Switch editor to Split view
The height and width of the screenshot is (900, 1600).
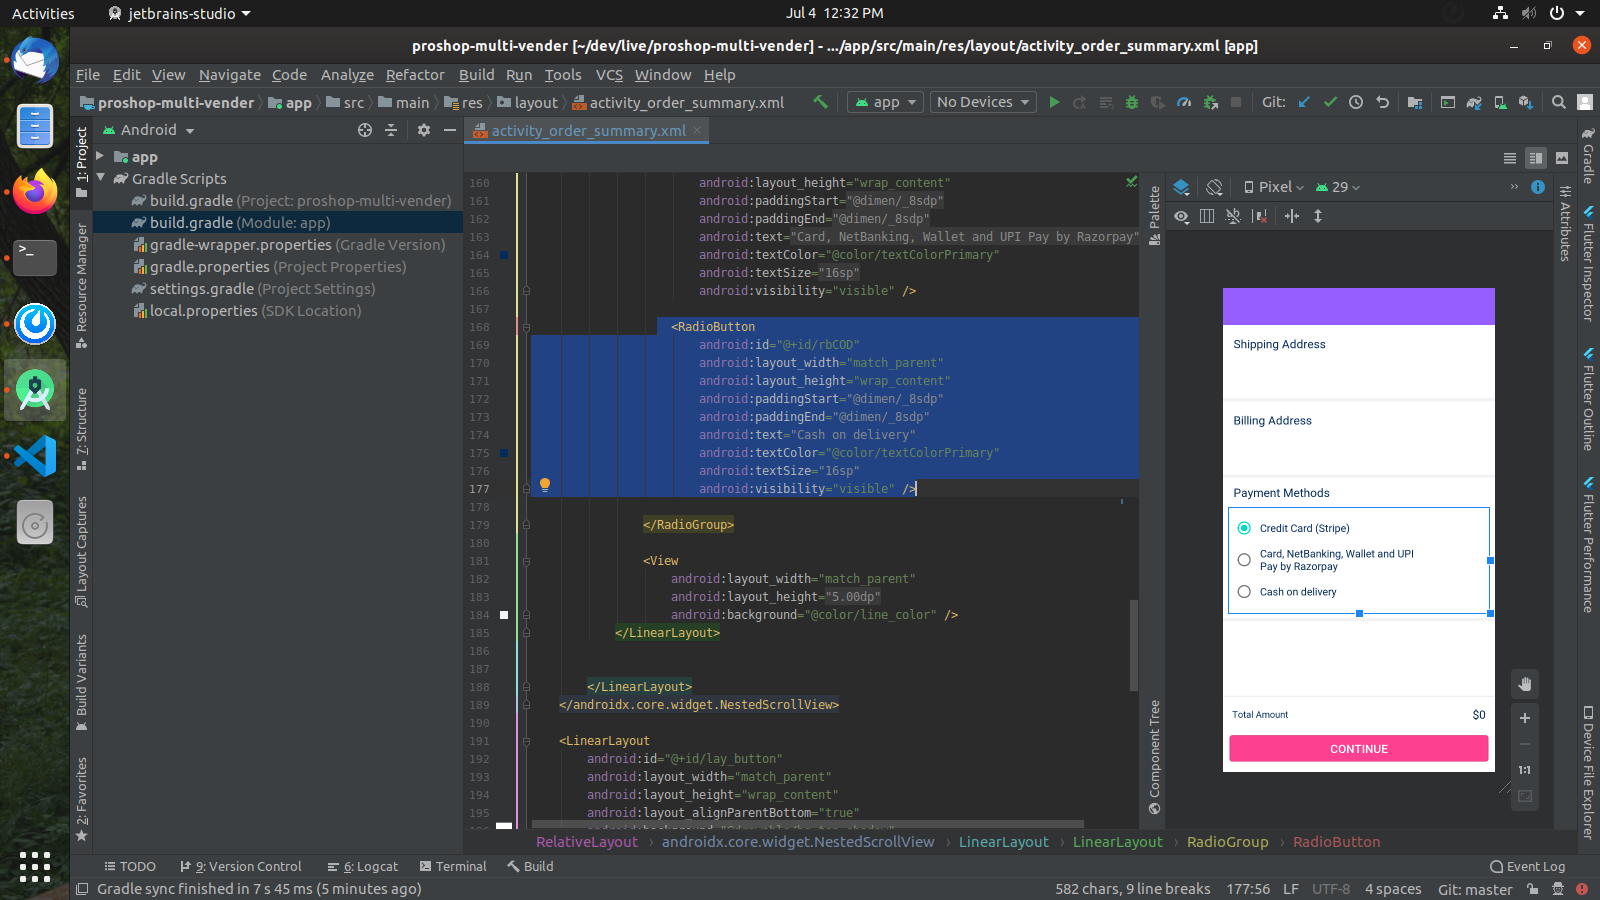(x=1536, y=158)
